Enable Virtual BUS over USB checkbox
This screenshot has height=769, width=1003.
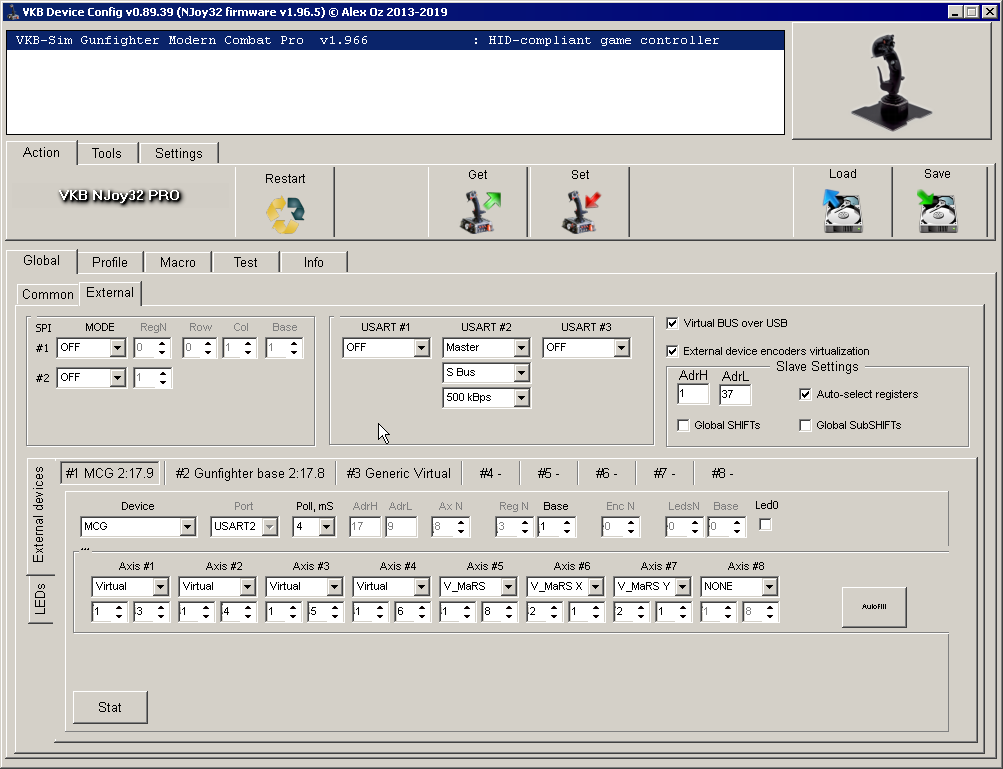pos(672,323)
